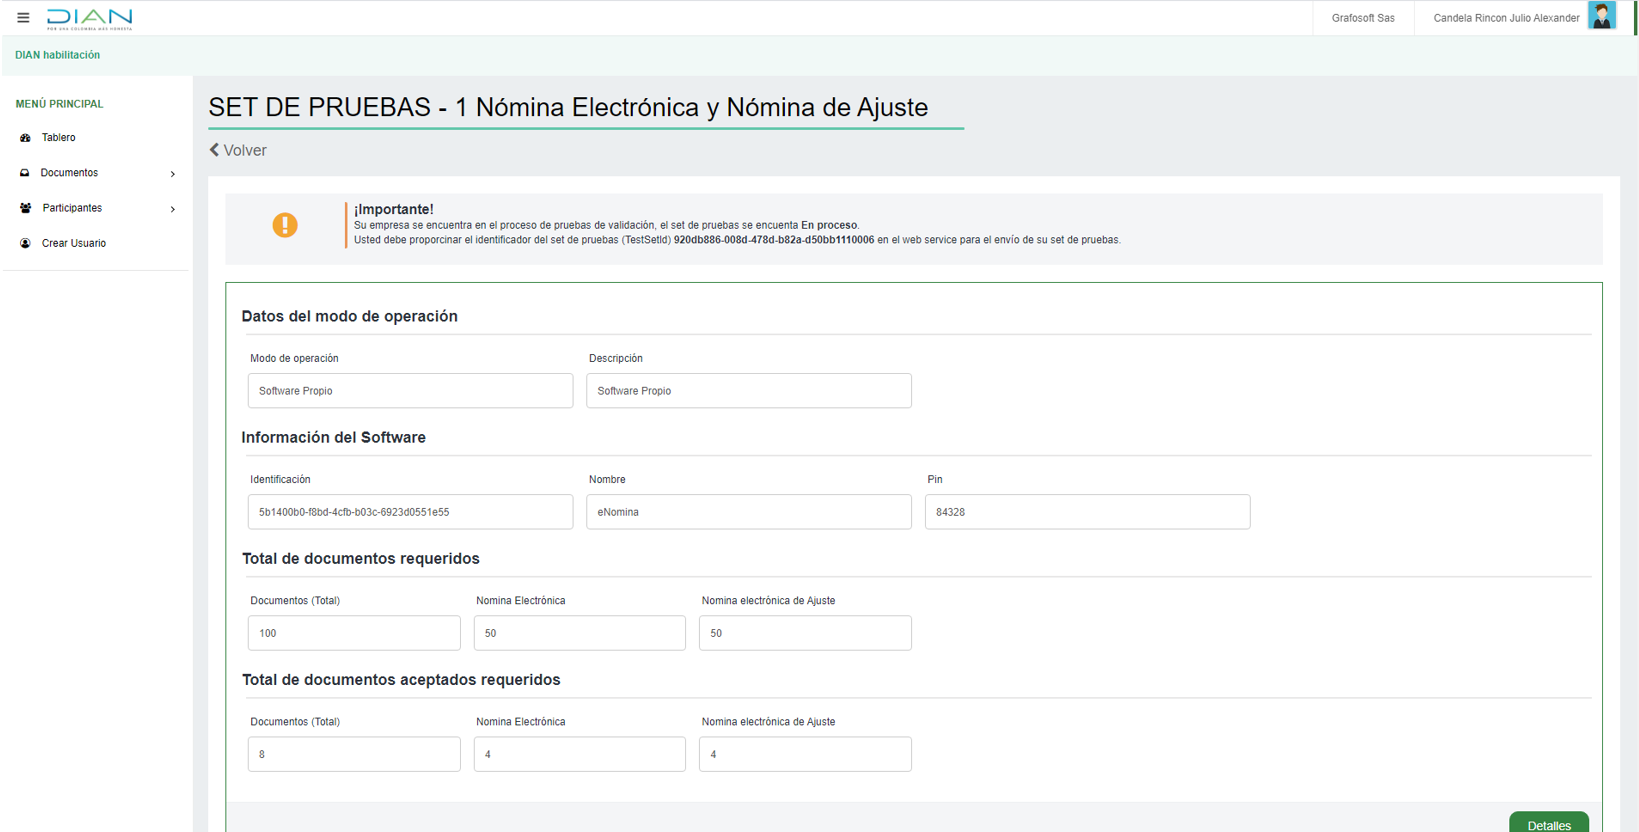This screenshot has width=1639, height=832.
Task: Click the Modo de operación field
Action: (410, 391)
